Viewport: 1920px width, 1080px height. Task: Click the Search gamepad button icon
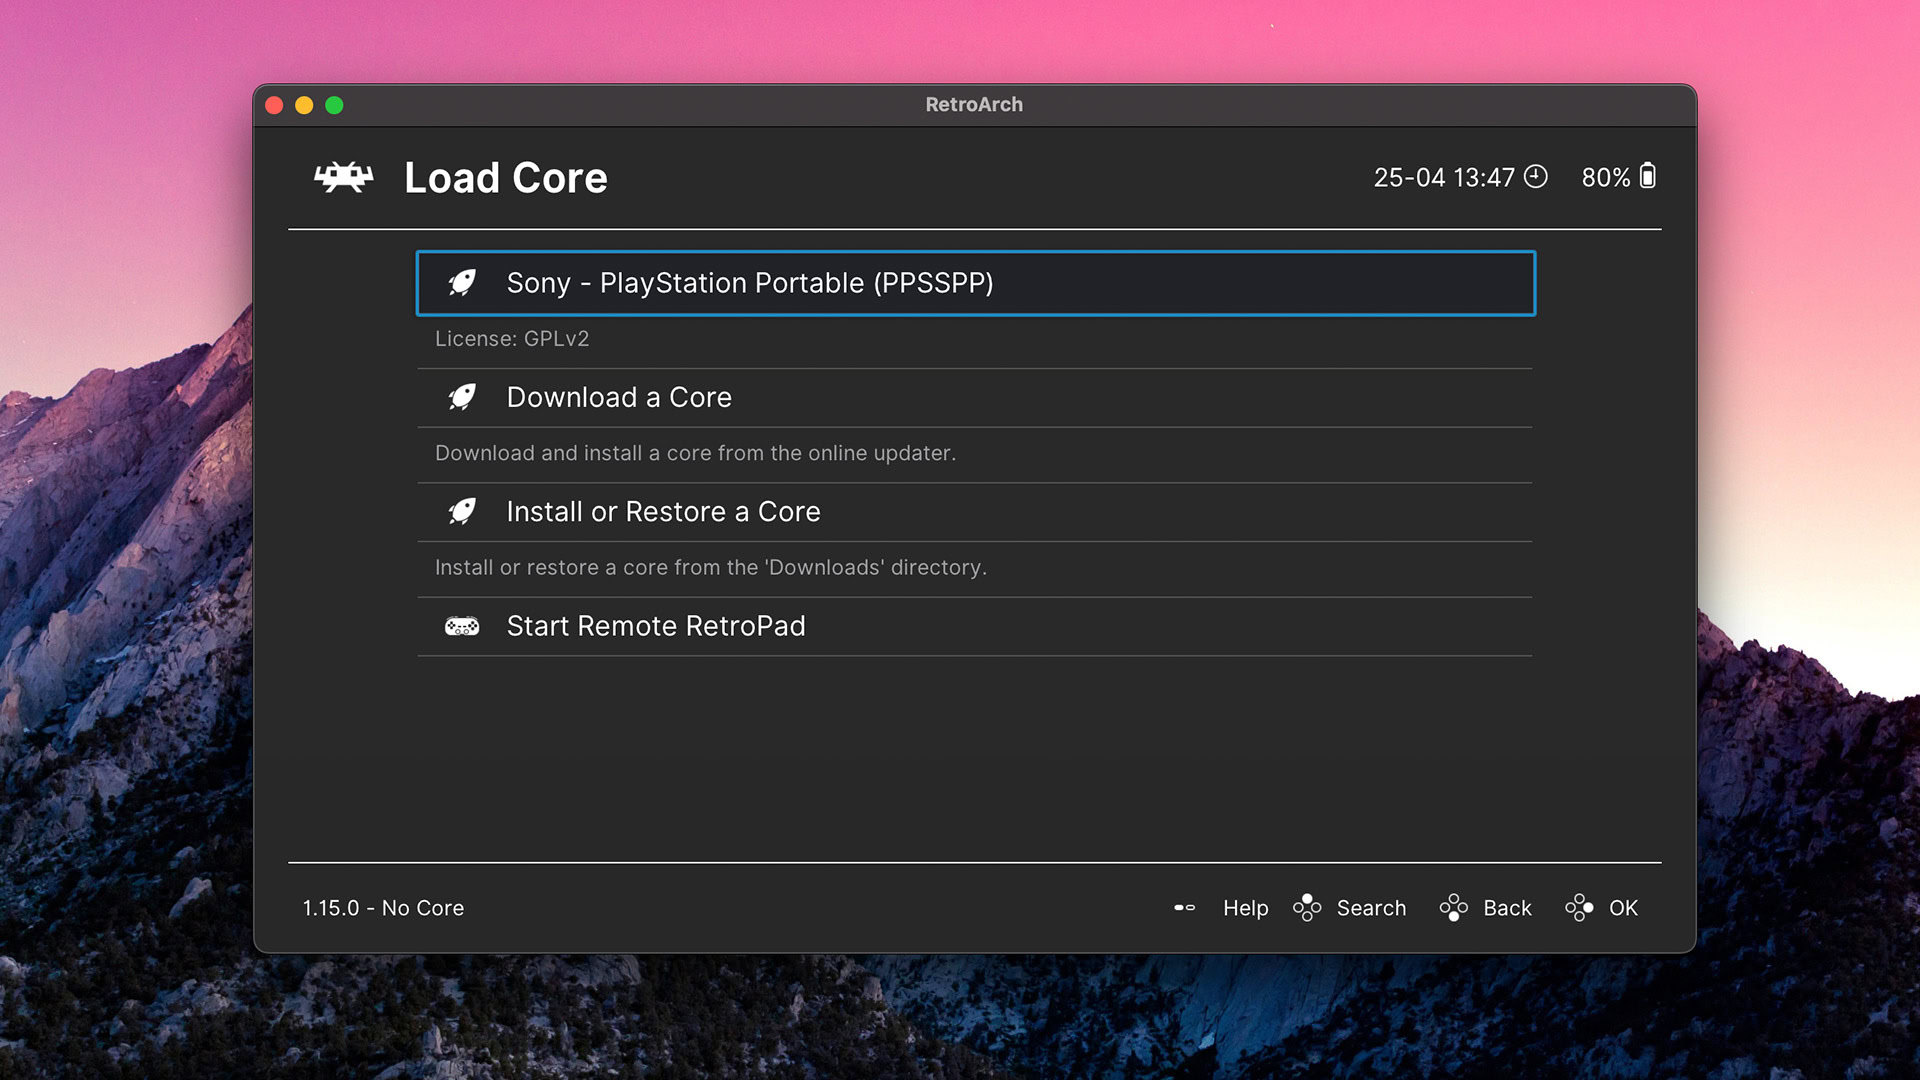click(x=1307, y=908)
